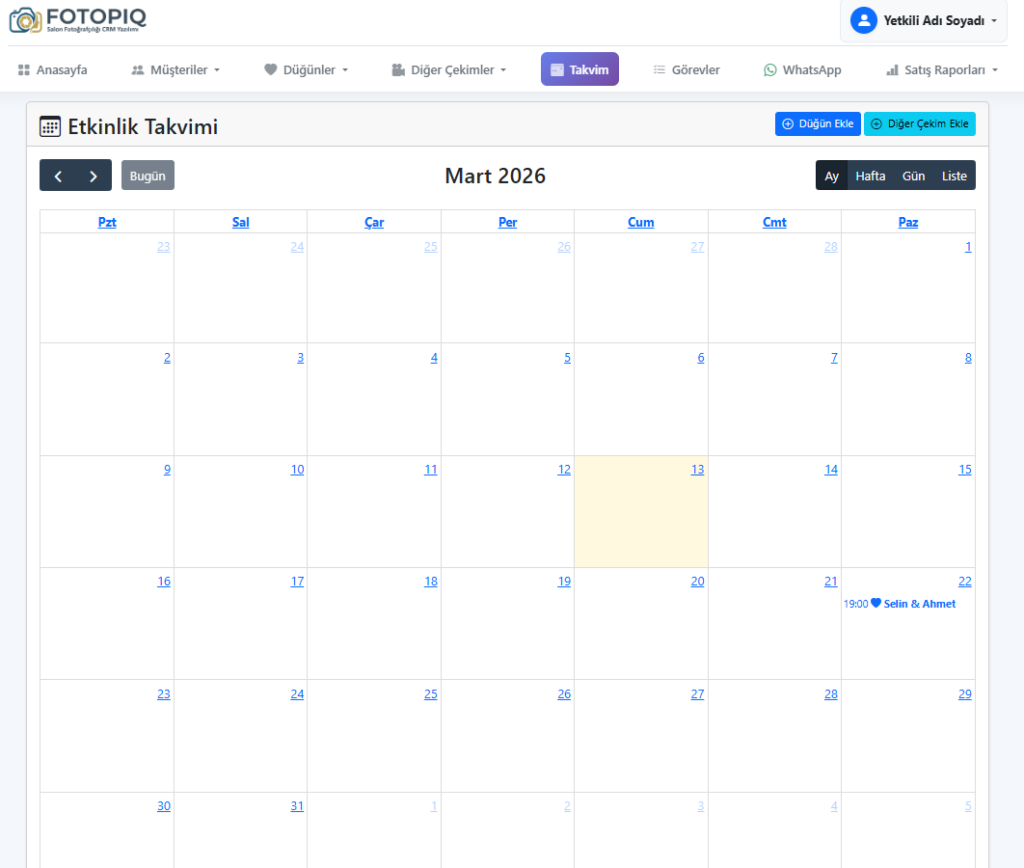Expand the Düğünler dropdown menu
The image size is (1024, 868).
[x=306, y=70]
